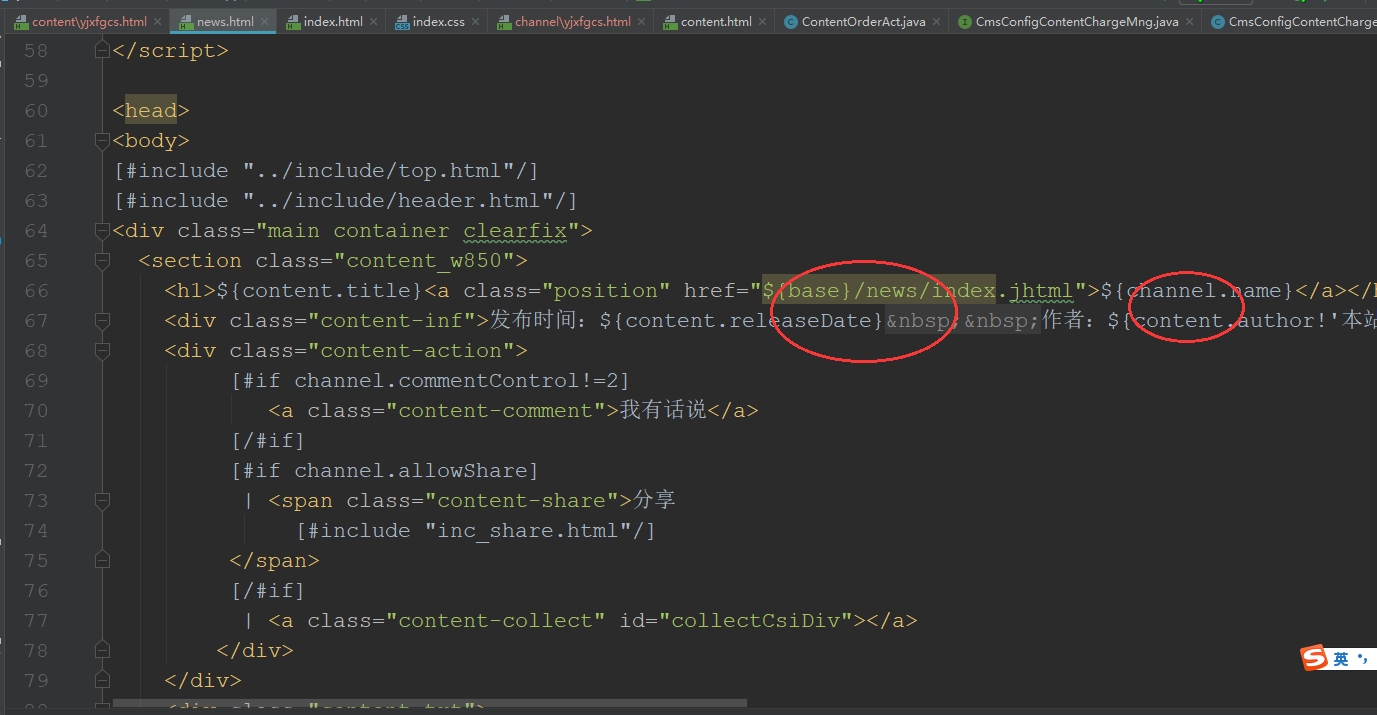Click line number 70 in the gutter
This screenshot has height=715, width=1377.
click(x=36, y=410)
